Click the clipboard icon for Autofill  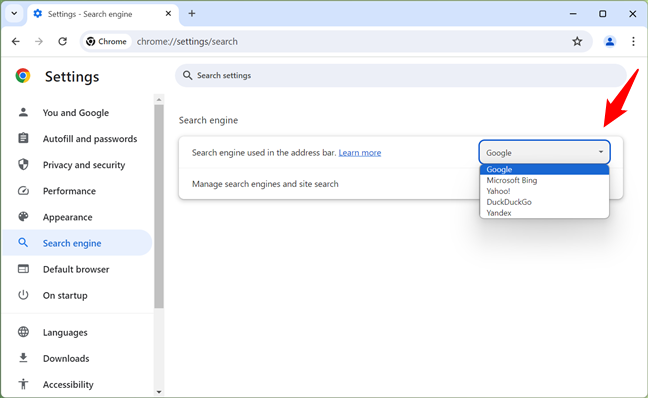(x=23, y=138)
